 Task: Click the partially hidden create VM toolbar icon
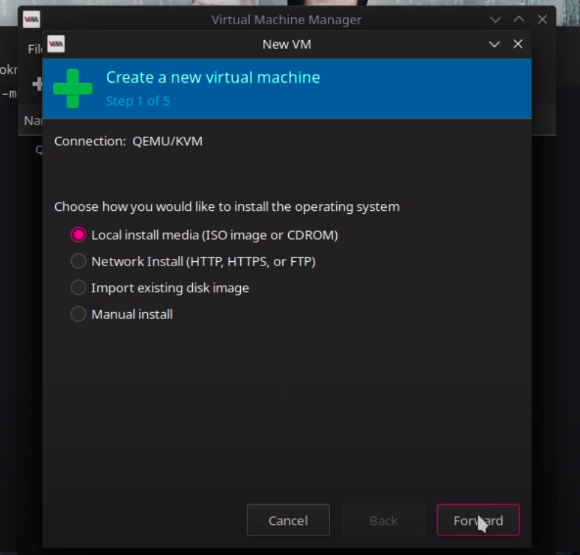(x=37, y=84)
